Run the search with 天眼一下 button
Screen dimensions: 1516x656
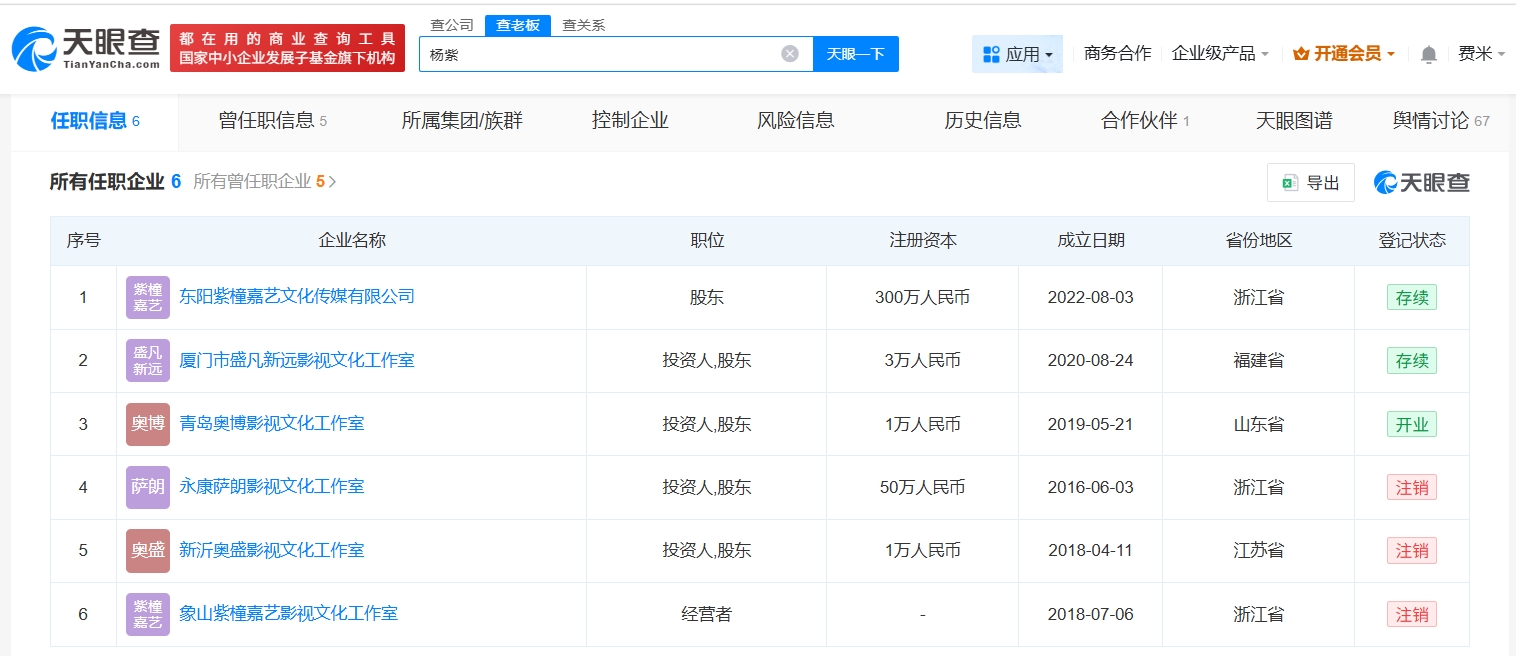856,54
